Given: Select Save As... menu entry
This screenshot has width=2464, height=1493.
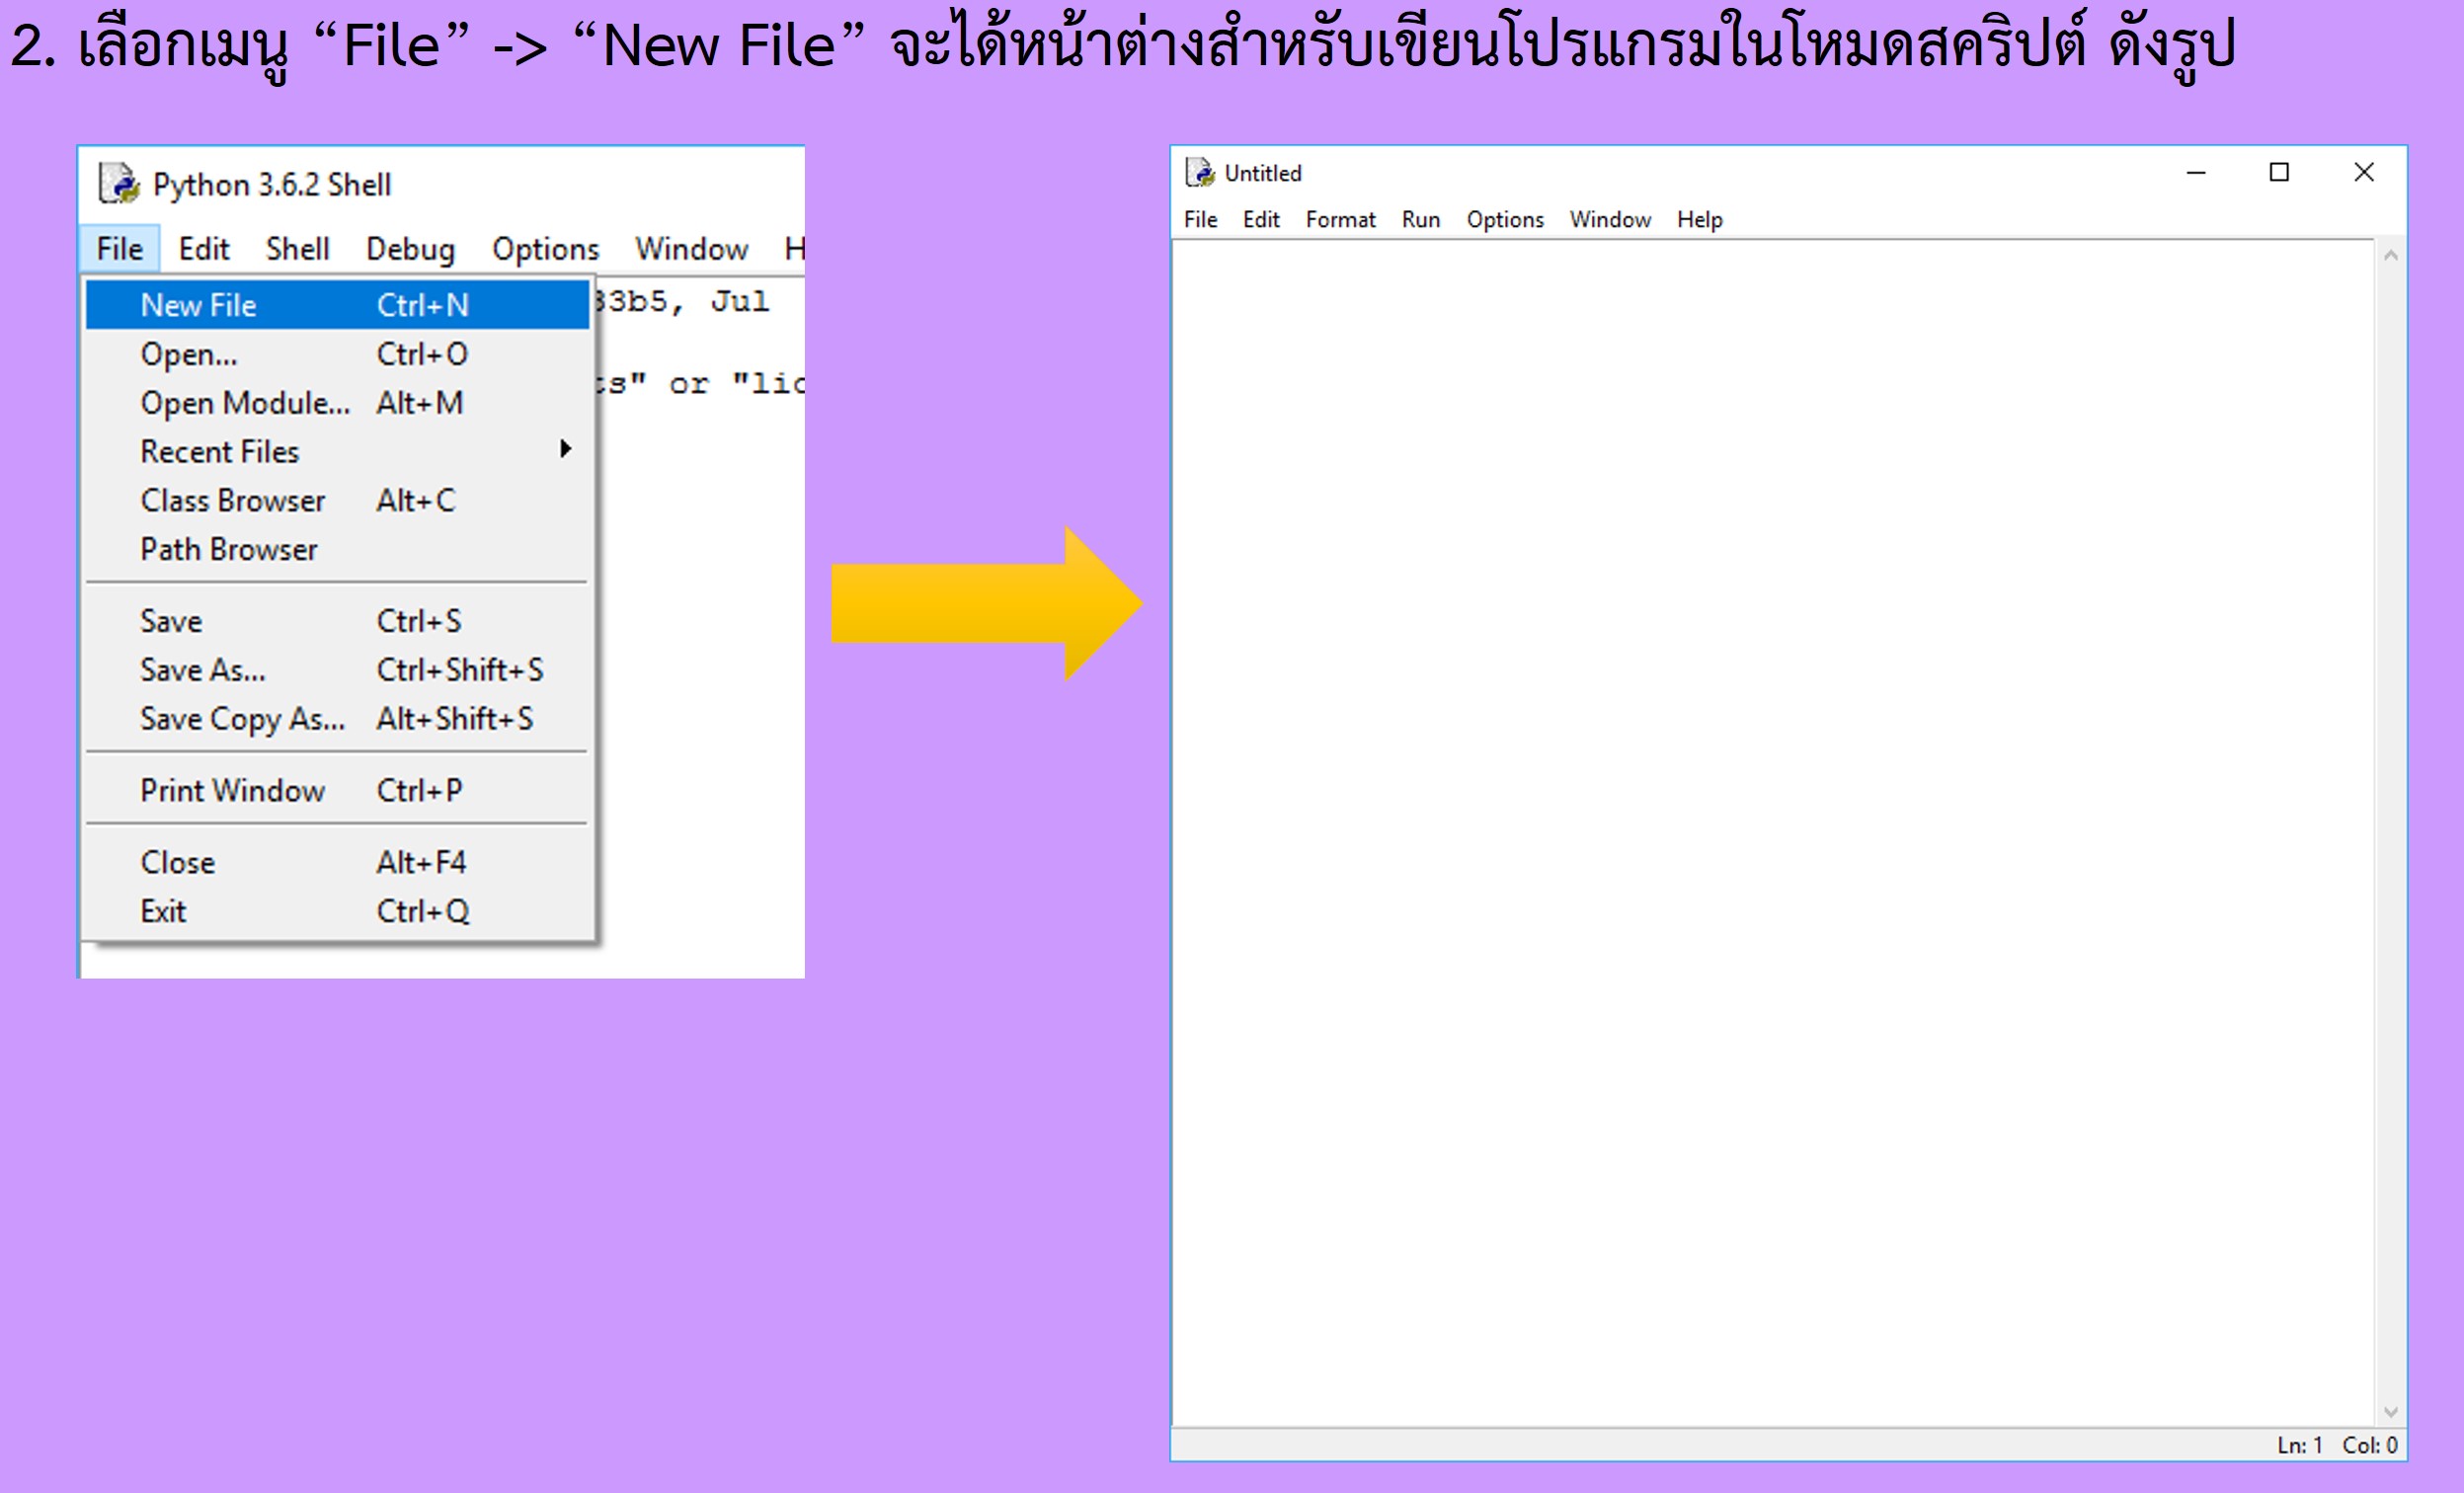Looking at the screenshot, I should point(203,670).
